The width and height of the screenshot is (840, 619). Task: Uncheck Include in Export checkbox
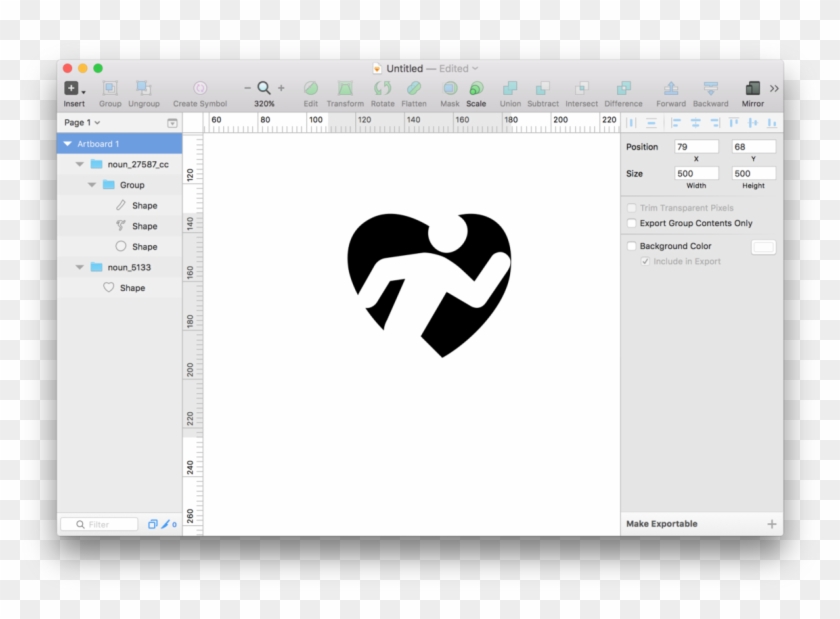coord(645,262)
